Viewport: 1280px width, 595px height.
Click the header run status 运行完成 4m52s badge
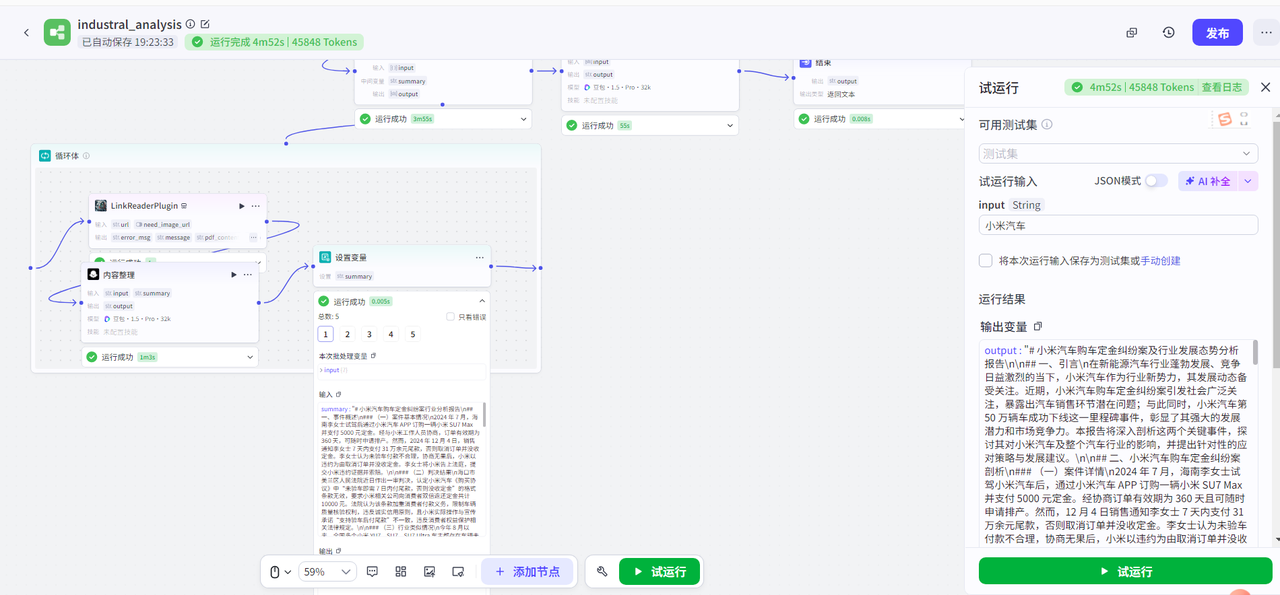click(274, 42)
